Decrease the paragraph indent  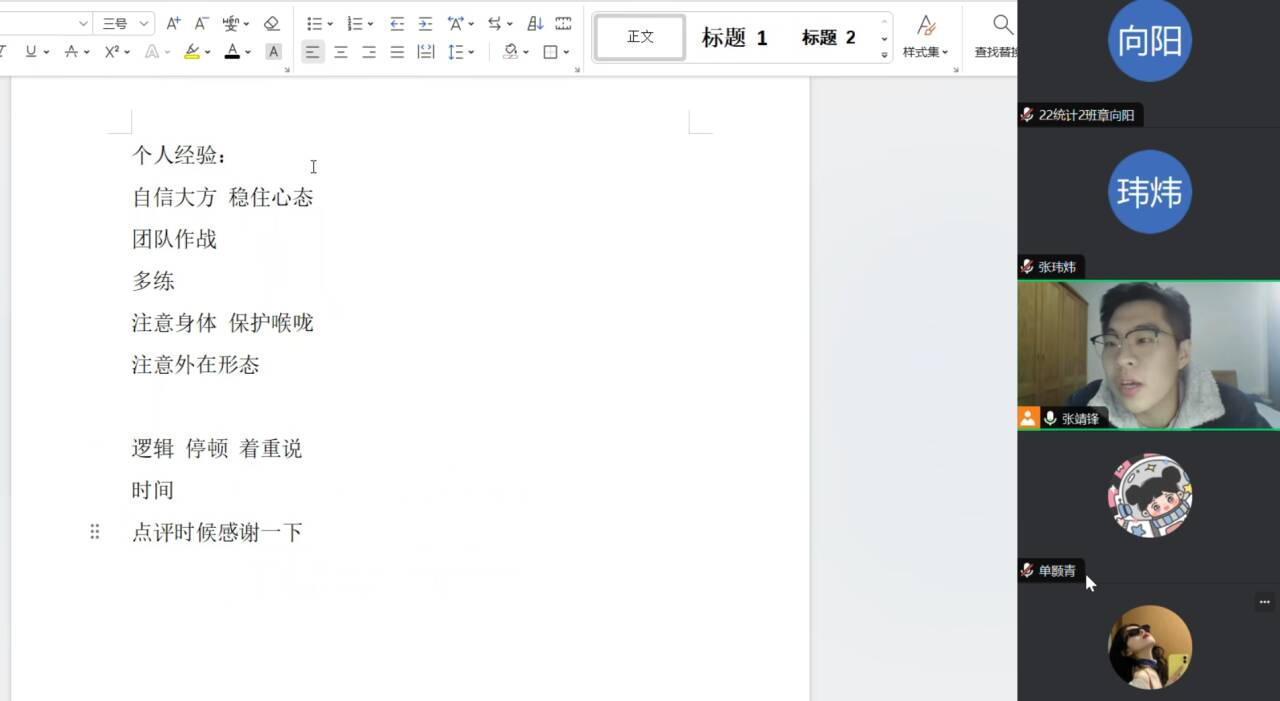397,23
